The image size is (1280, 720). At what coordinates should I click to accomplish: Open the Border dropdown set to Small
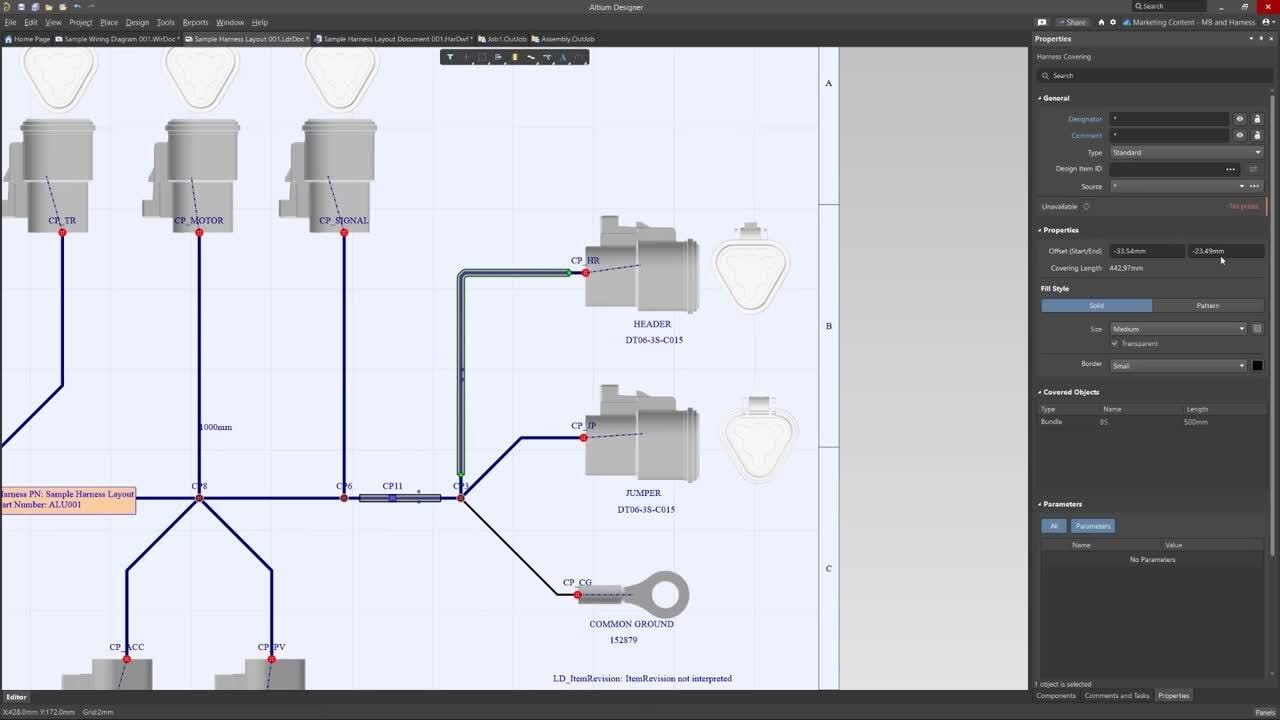coord(1178,365)
